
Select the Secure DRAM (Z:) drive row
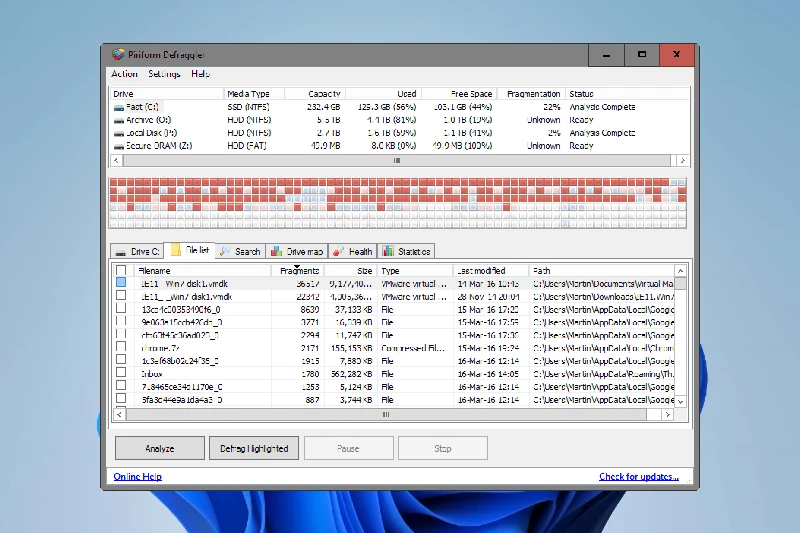tap(399, 146)
